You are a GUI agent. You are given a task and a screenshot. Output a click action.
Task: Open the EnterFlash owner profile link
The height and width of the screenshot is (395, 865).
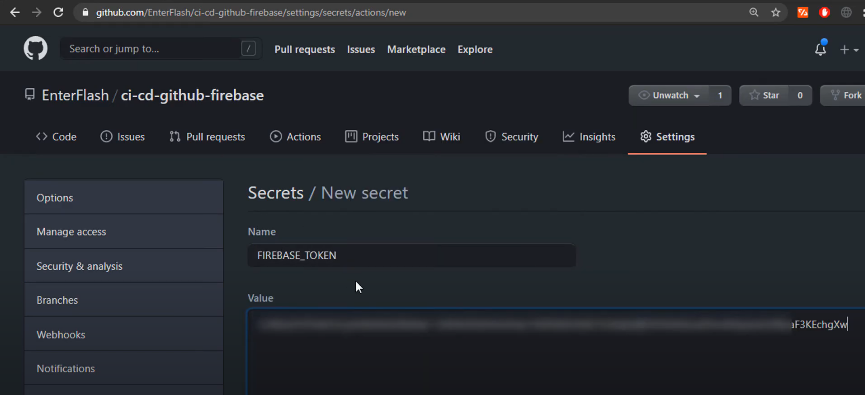coord(75,95)
